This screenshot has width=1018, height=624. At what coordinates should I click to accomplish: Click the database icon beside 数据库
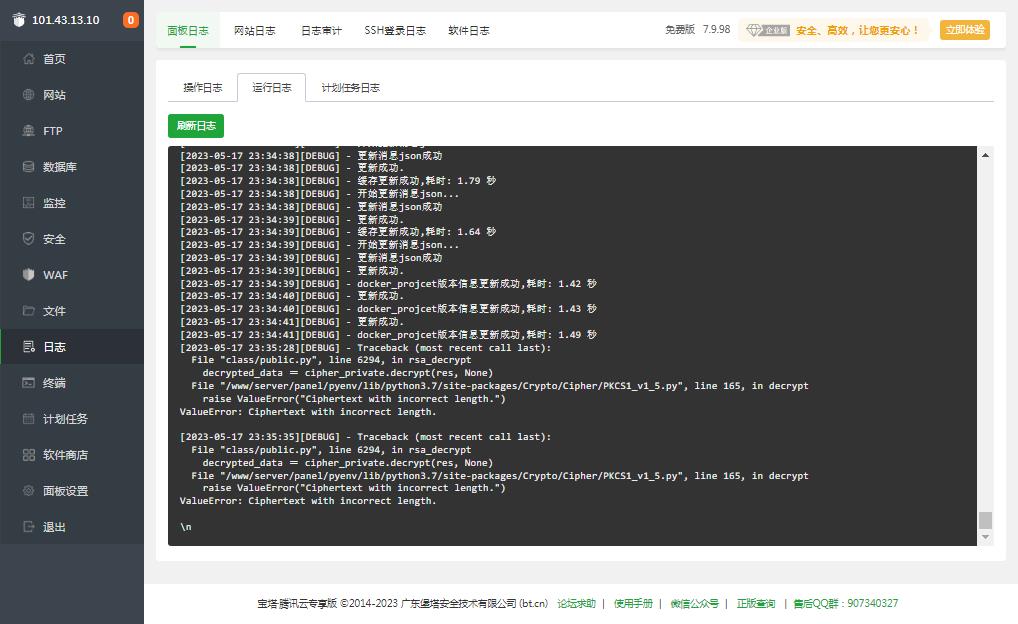(29, 167)
